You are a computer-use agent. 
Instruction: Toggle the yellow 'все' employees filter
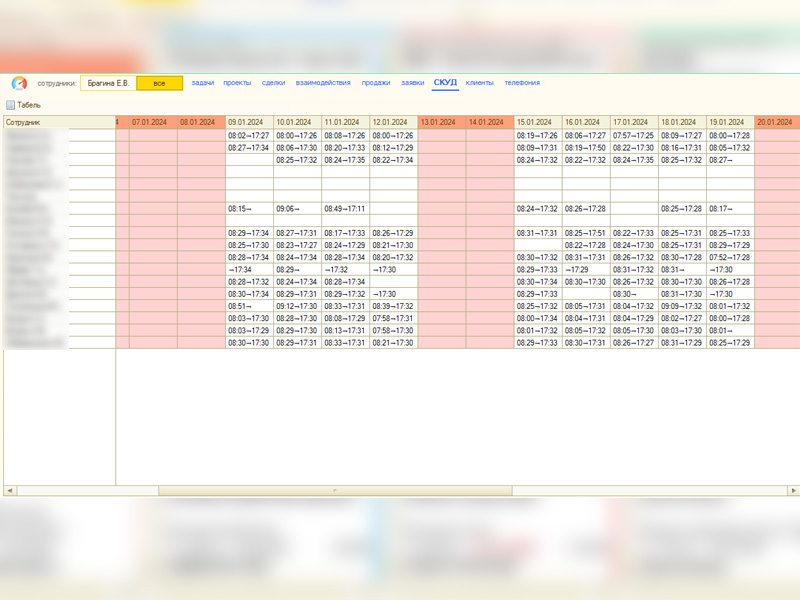pos(159,84)
